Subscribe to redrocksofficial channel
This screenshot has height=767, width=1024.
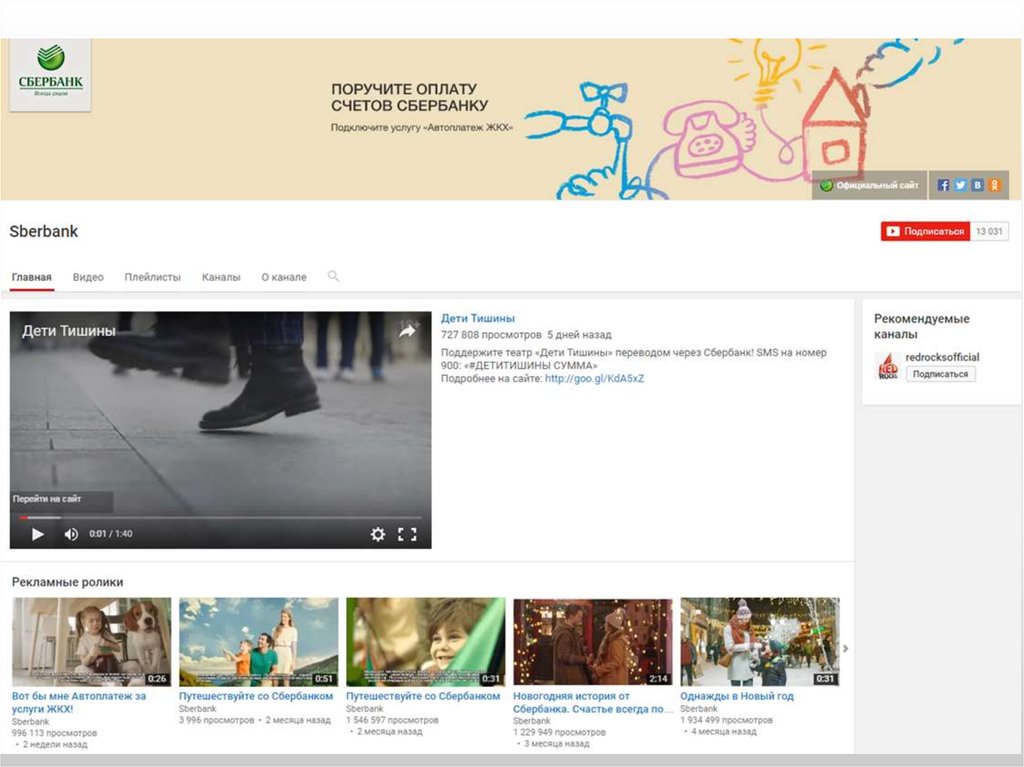pyautogui.click(x=940, y=374)
